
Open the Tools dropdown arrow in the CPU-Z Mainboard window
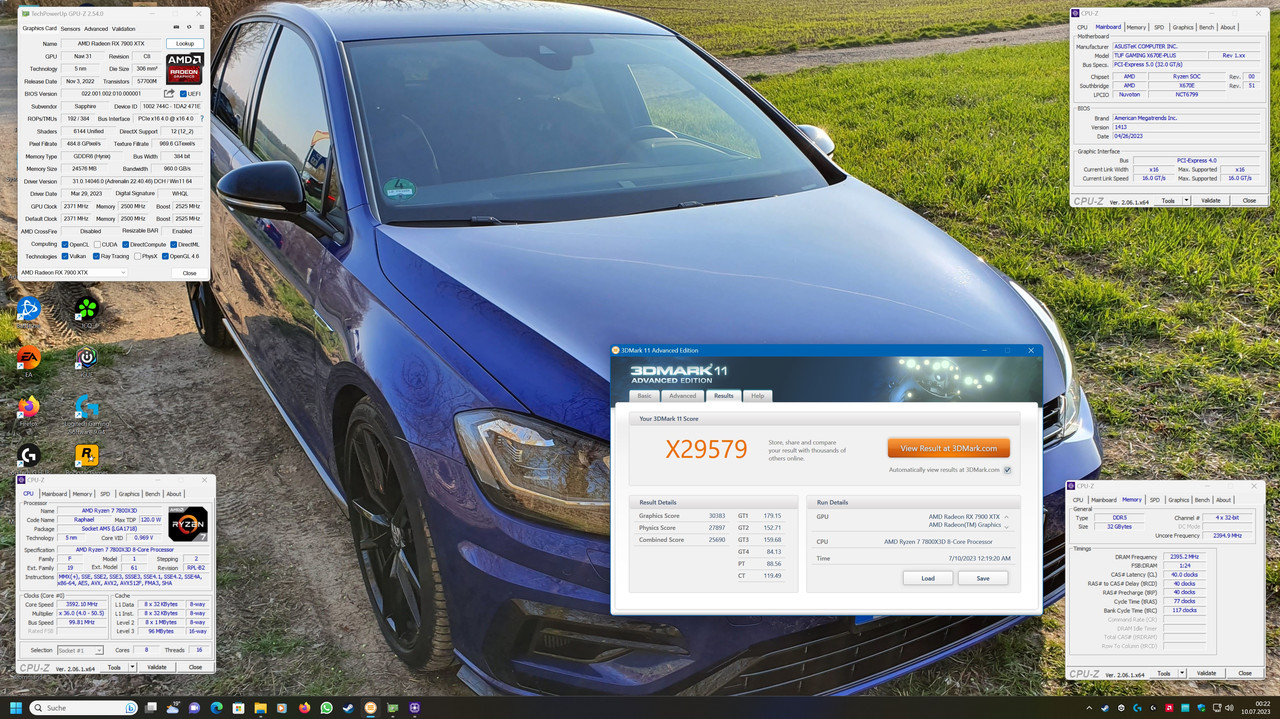coord(1186,200)
